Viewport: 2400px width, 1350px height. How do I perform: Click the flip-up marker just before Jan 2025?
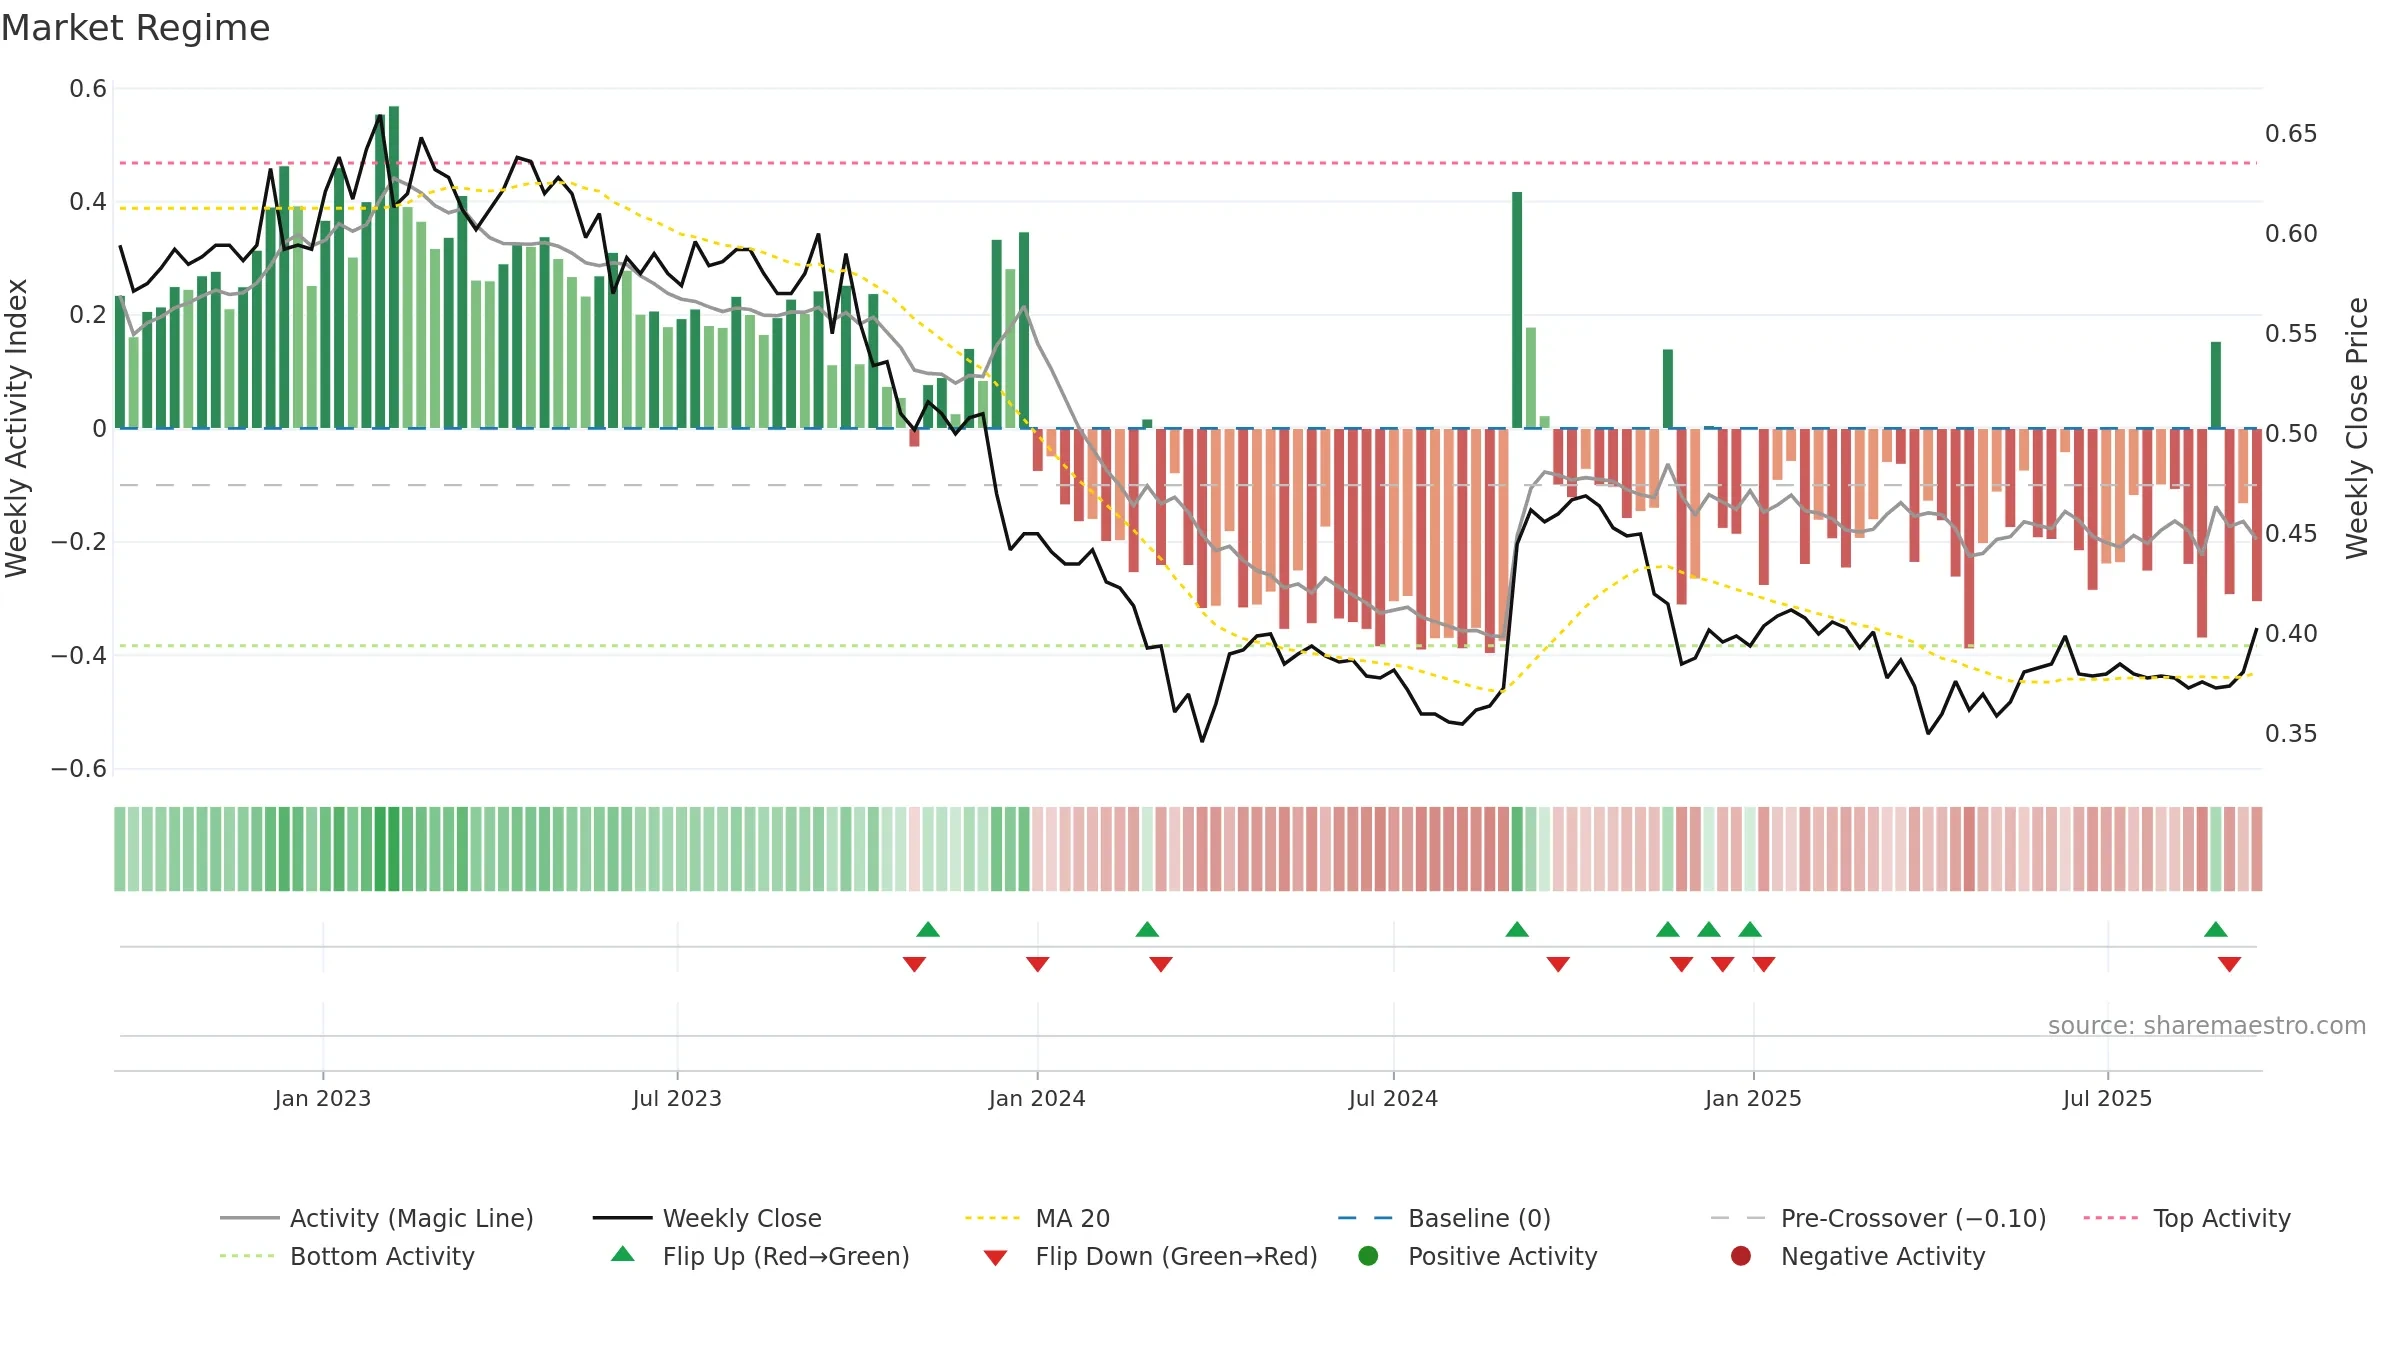[x=1749, y=929]
